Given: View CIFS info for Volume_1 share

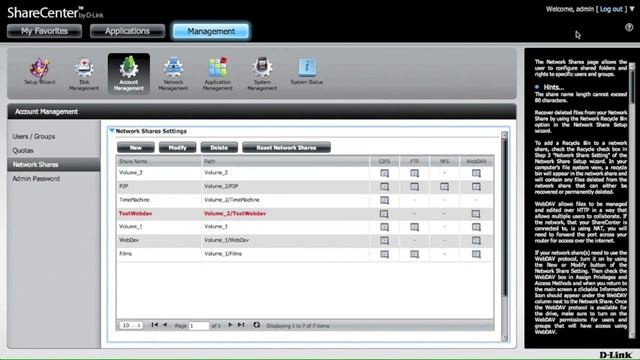Looking at the screenshot, I should [x=384, y=227].
